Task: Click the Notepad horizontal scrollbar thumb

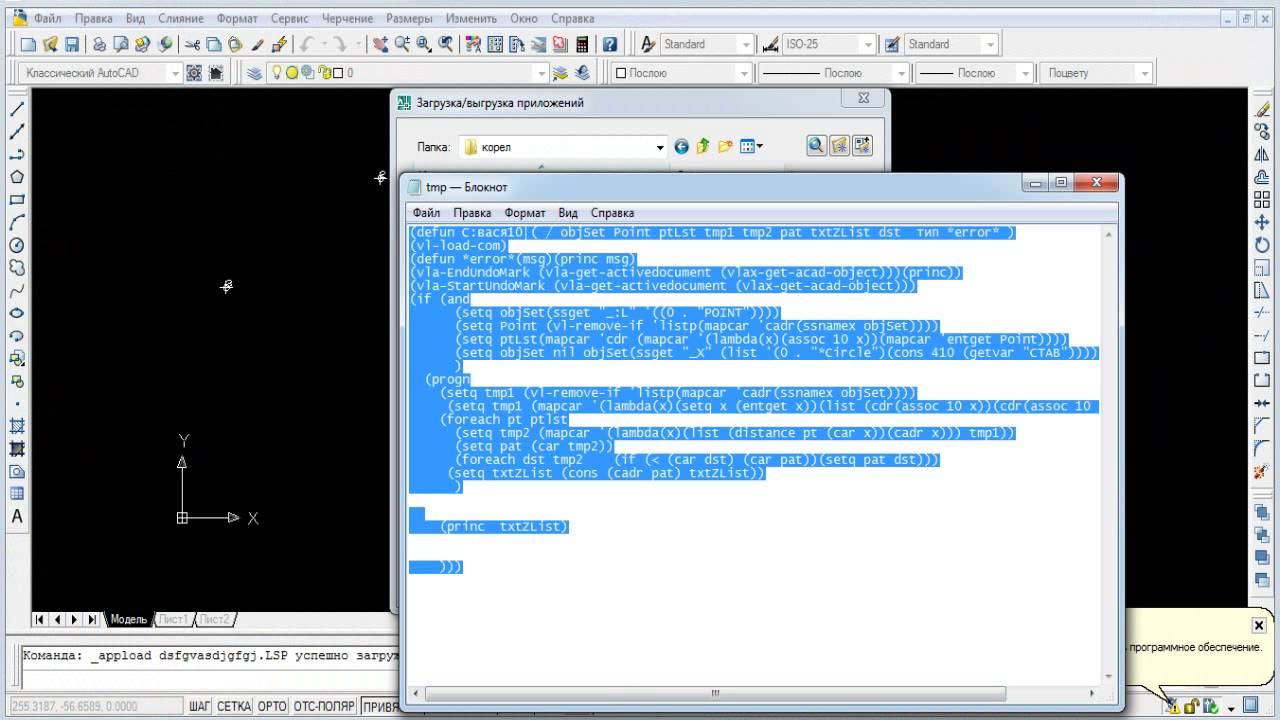Action: click(714, 693)
